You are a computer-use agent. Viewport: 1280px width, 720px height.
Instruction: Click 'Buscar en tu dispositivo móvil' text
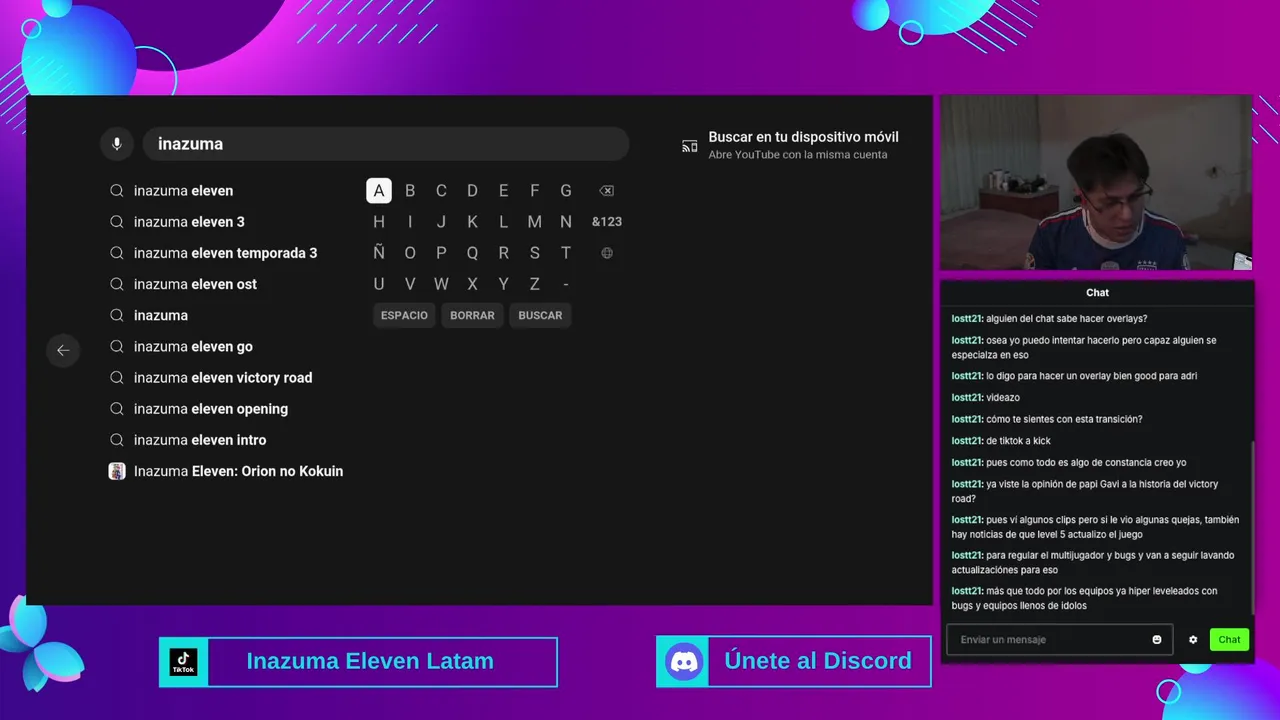click(x=803, y=137)
